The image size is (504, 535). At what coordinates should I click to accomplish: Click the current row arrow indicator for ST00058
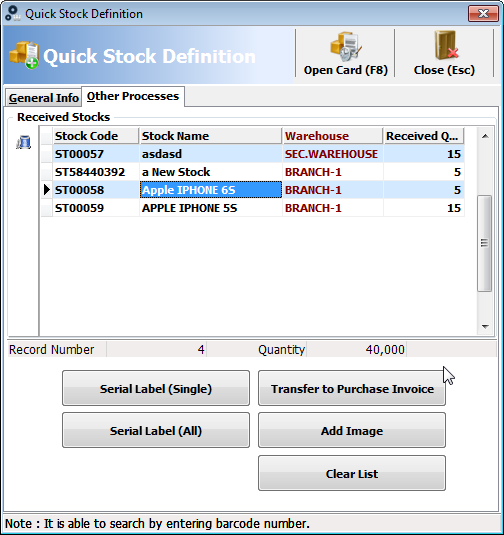tap(47, 190)
